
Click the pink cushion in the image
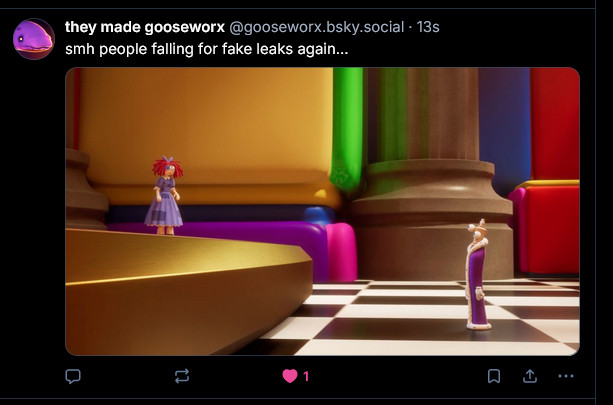341,252
